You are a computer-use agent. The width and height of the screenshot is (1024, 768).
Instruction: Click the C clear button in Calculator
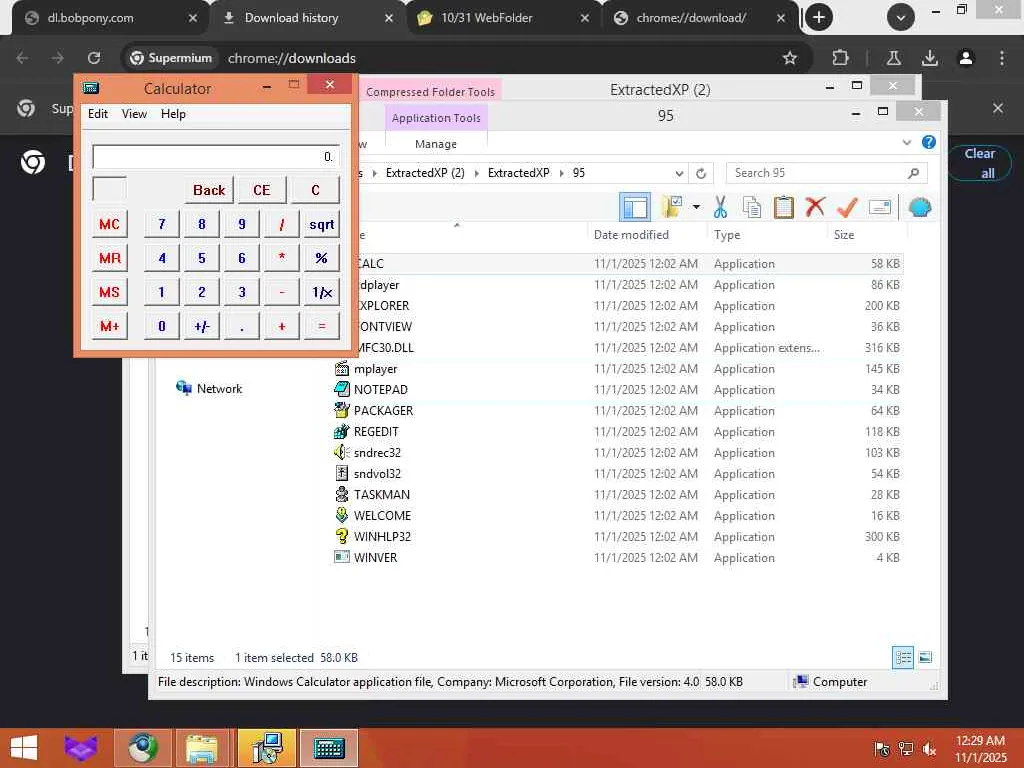[315, 190]
